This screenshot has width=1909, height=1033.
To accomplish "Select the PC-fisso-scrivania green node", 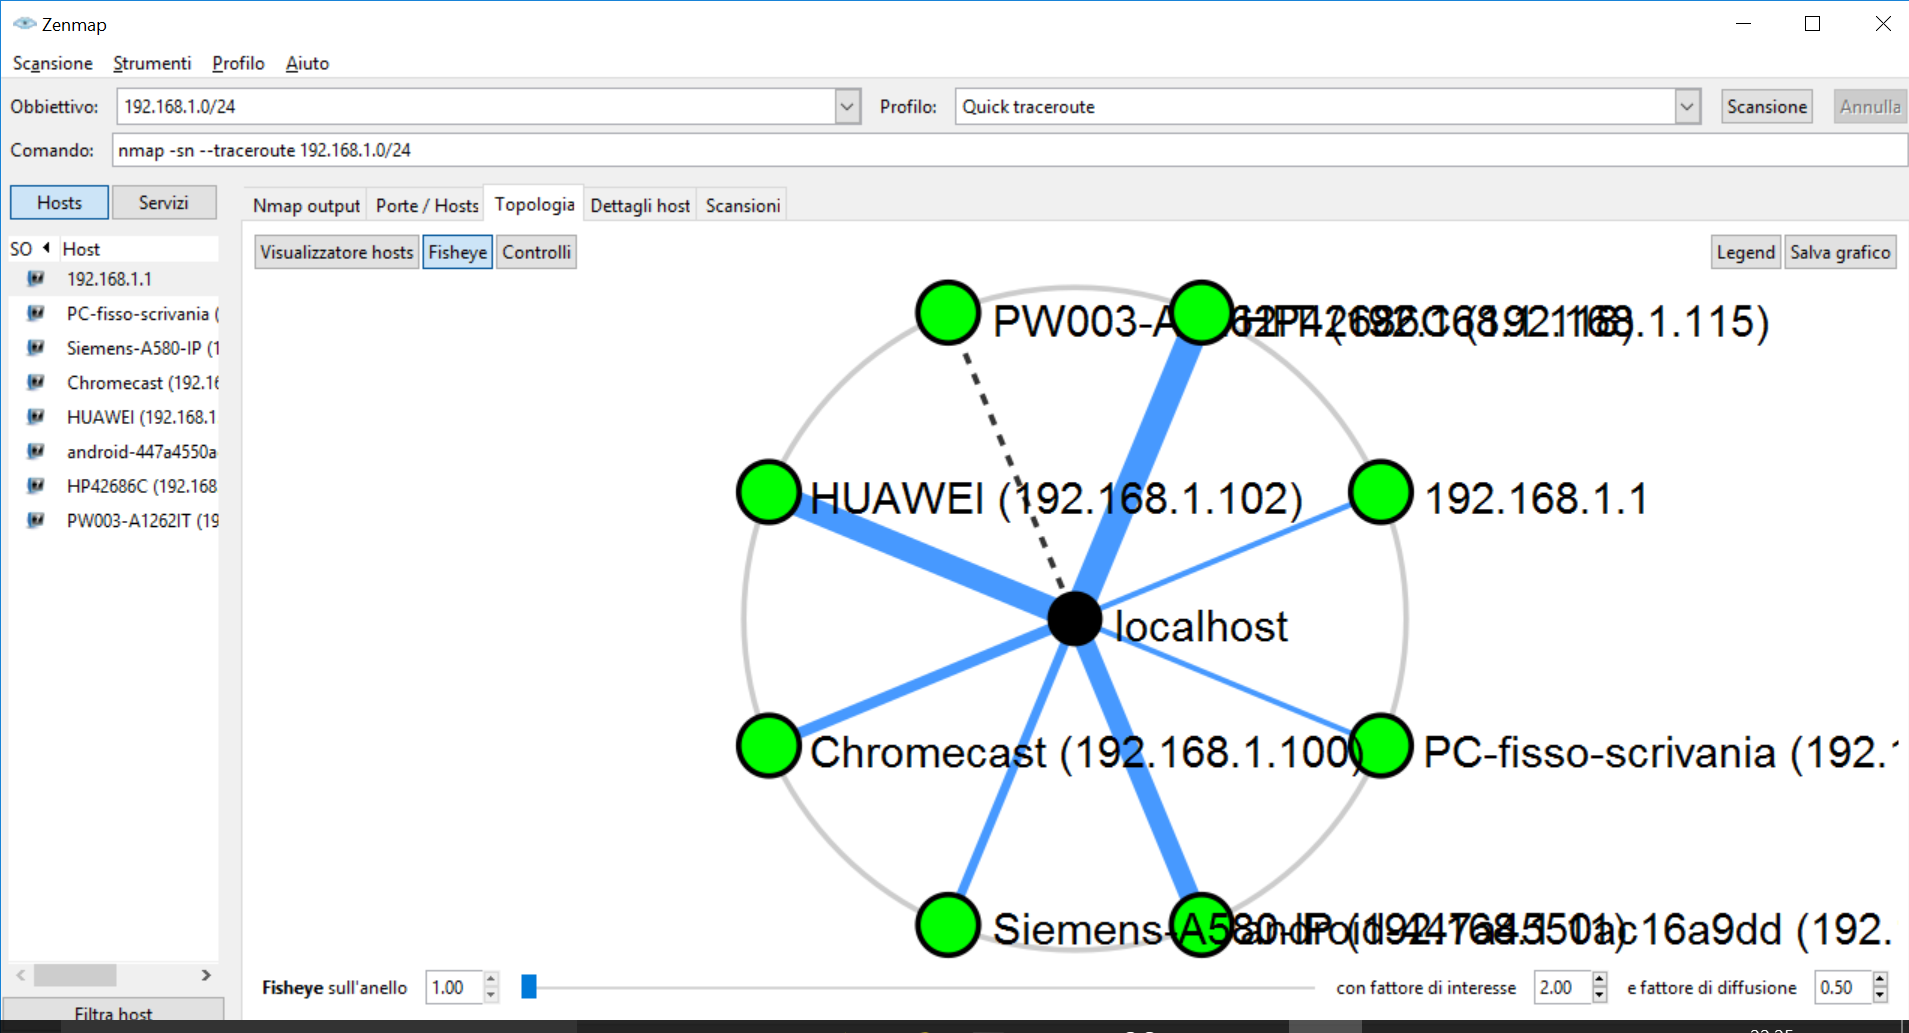I will pos(1381,746).
